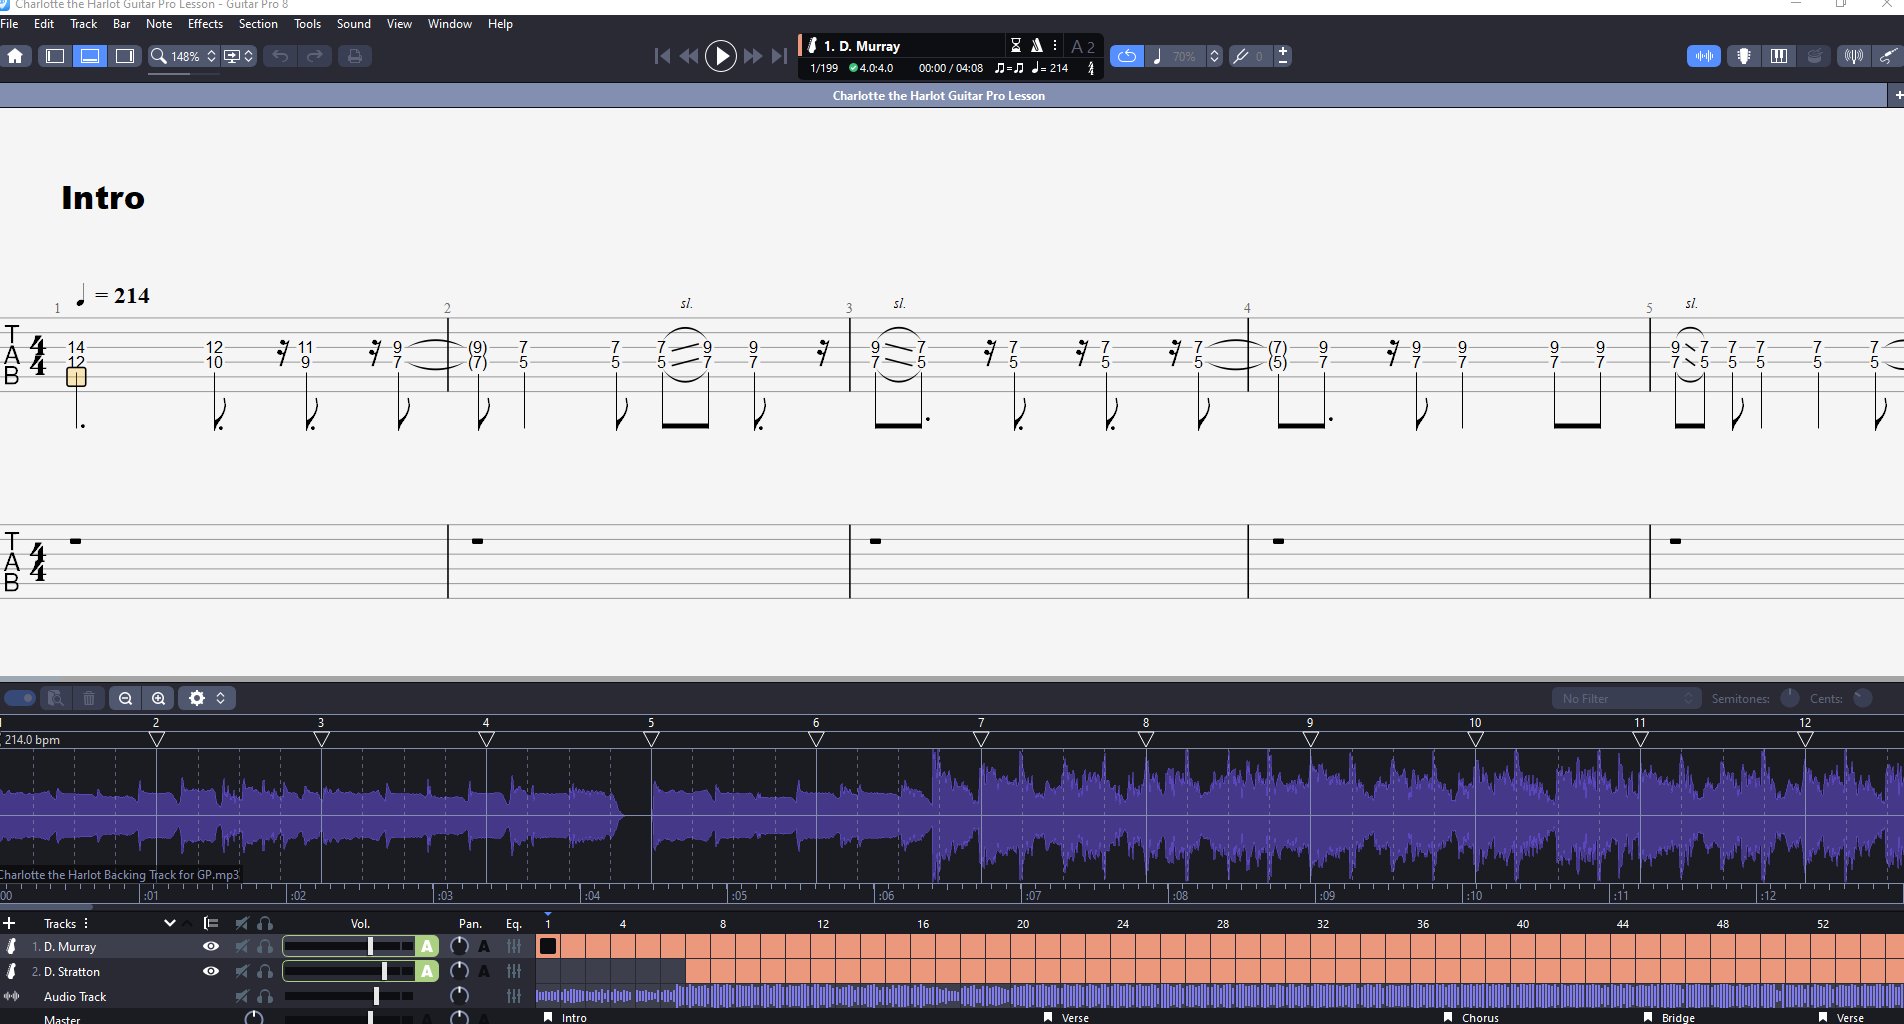1904x1024 pixels.
Task: Toggle the right inspector panel
Action: coord(125,56)
